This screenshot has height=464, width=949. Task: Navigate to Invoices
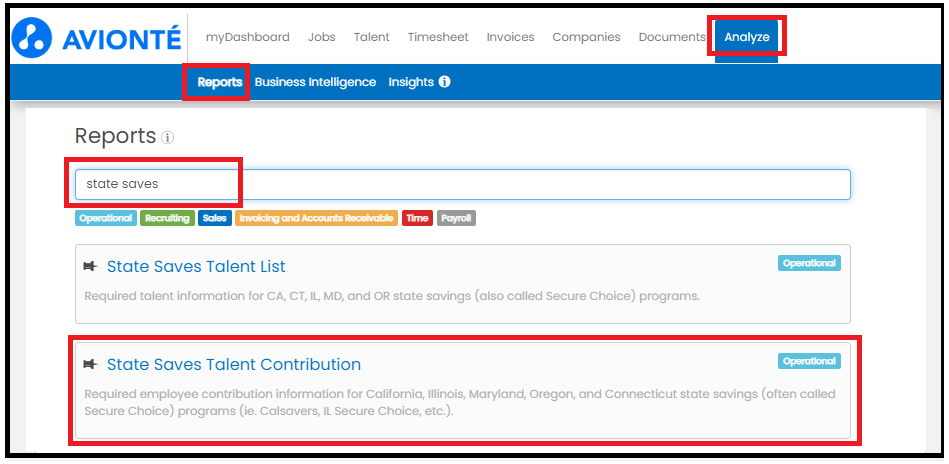point(510,37)
